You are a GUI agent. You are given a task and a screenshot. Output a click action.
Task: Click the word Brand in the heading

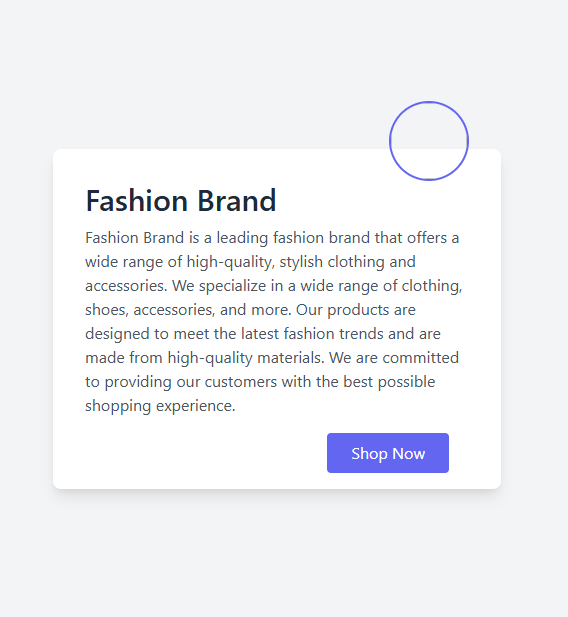click(237, 201)
